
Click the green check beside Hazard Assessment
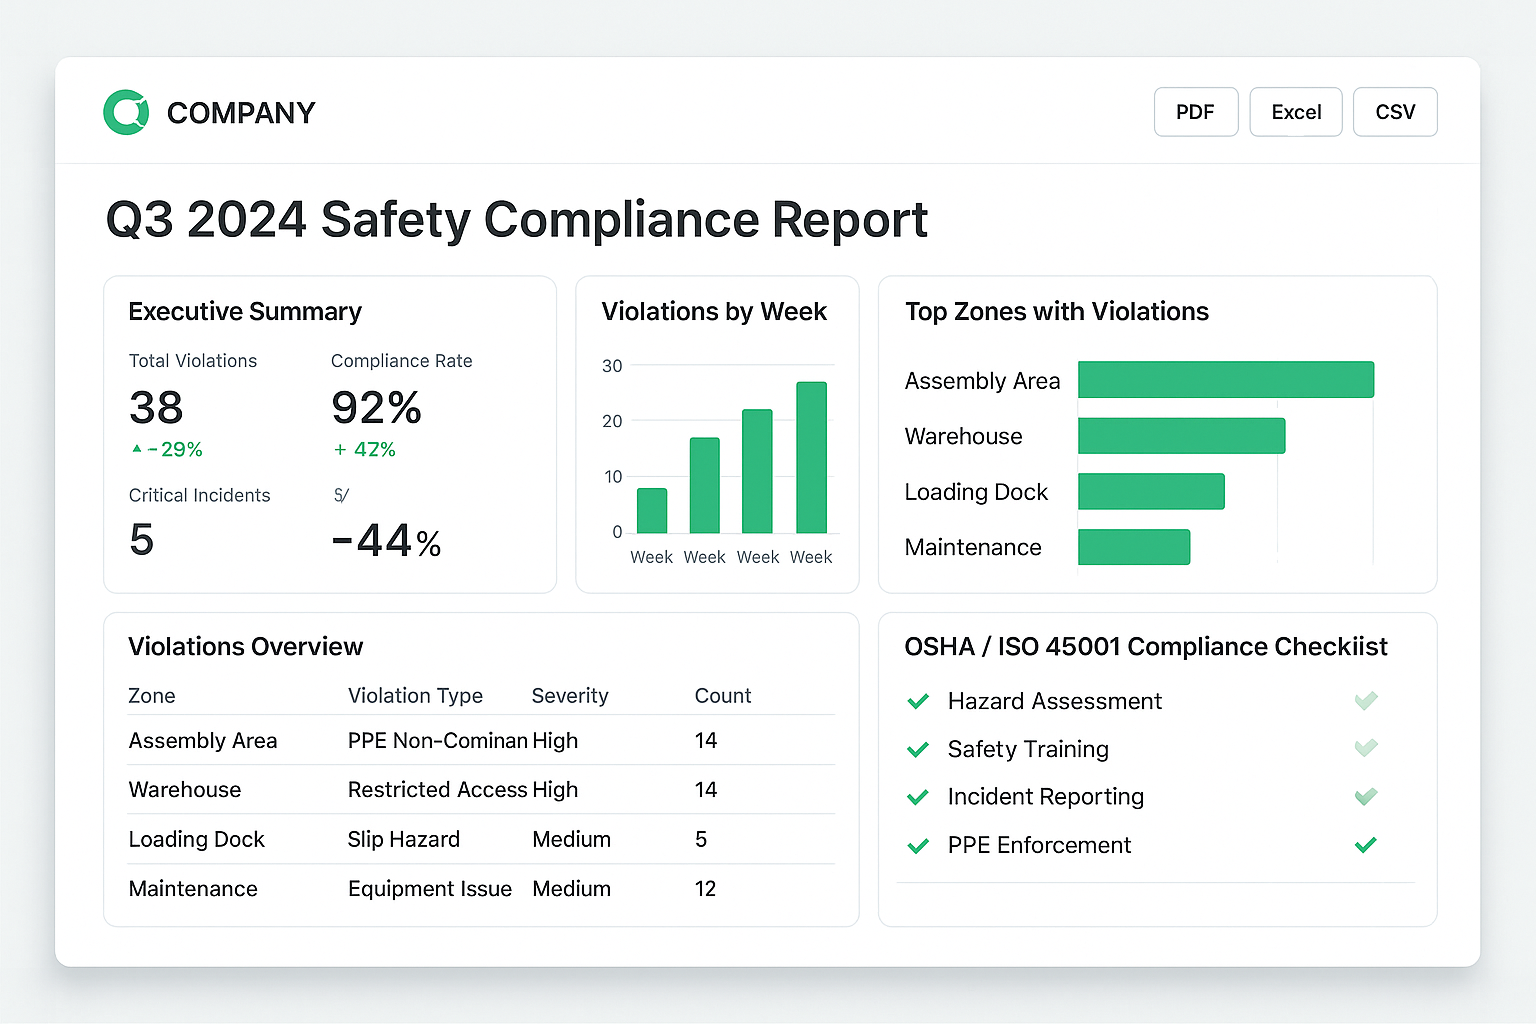pyautogui.click(x=918, y=701)
